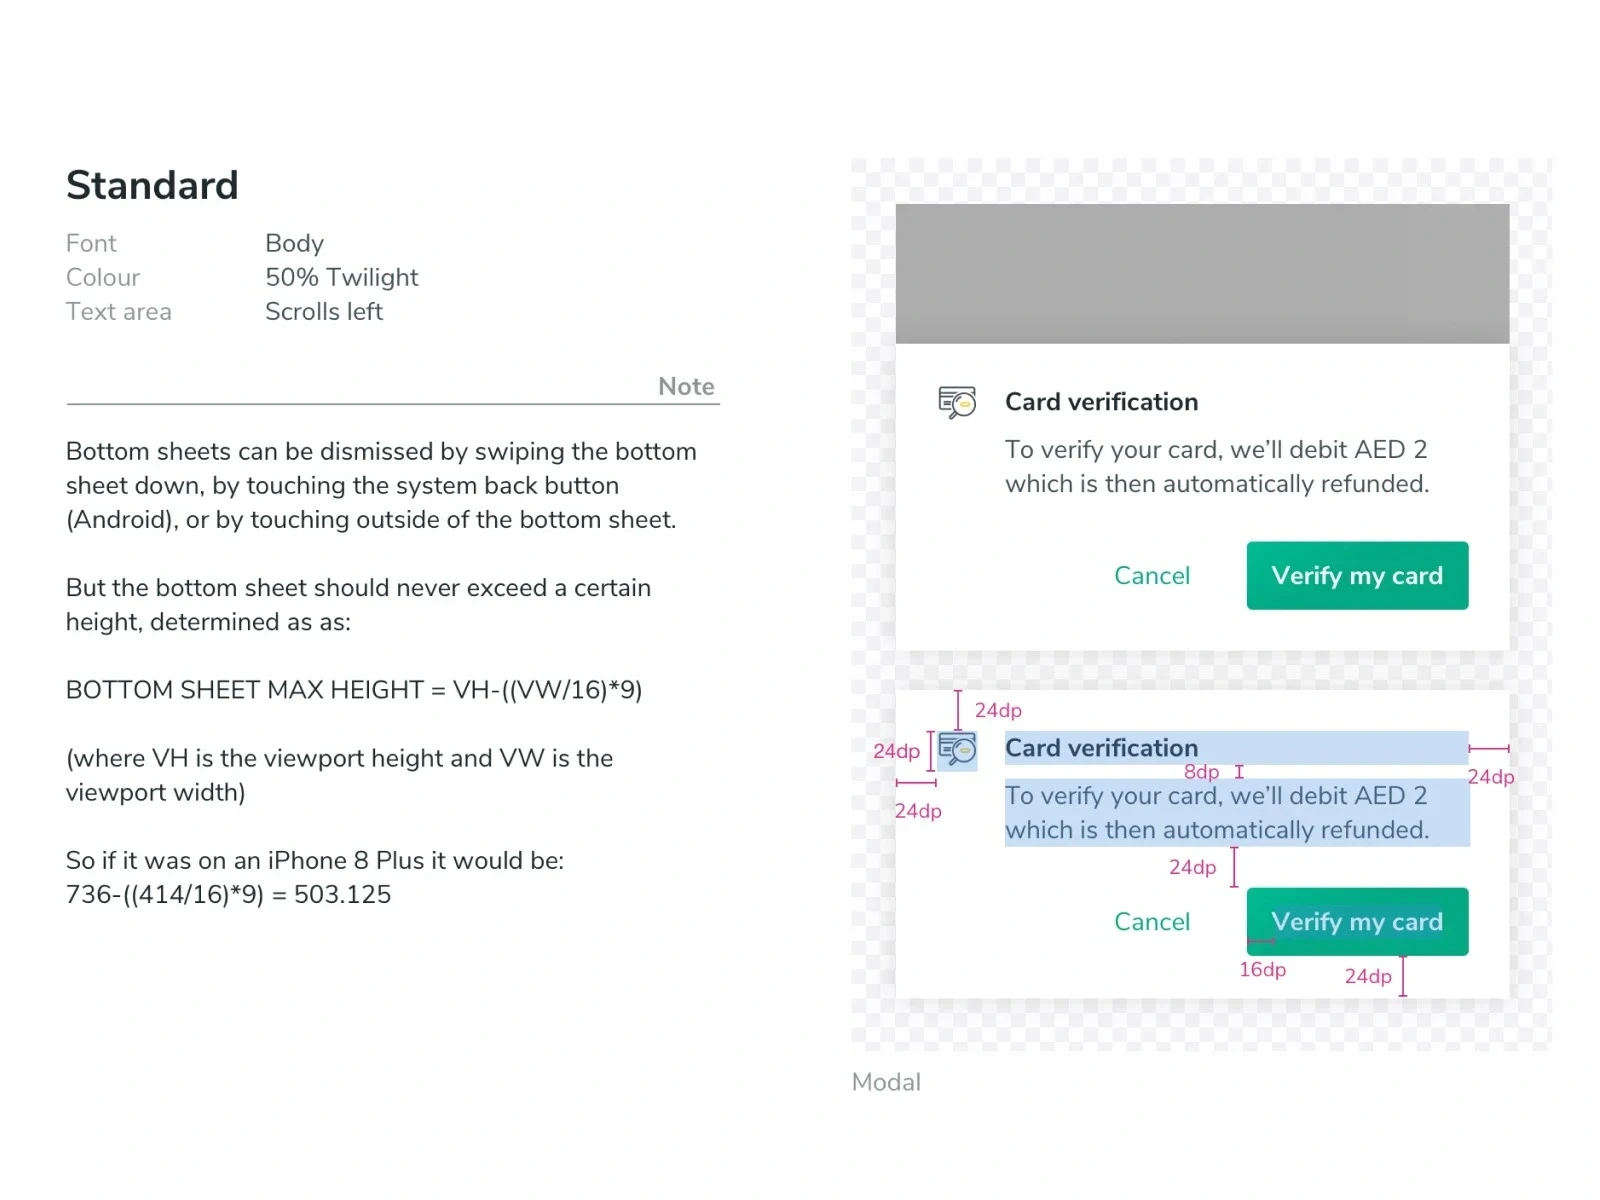
Task: Click the green Verify my card button
Action: click(x=1357, y=575)
